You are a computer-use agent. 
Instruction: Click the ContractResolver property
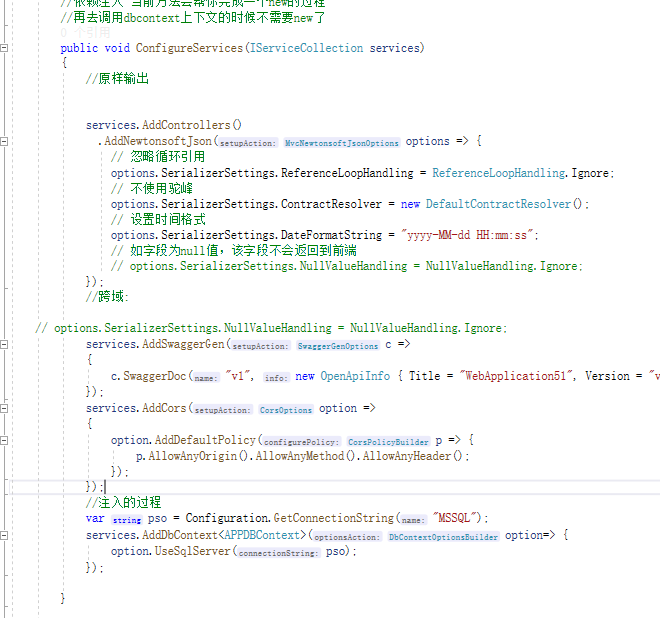331,204
